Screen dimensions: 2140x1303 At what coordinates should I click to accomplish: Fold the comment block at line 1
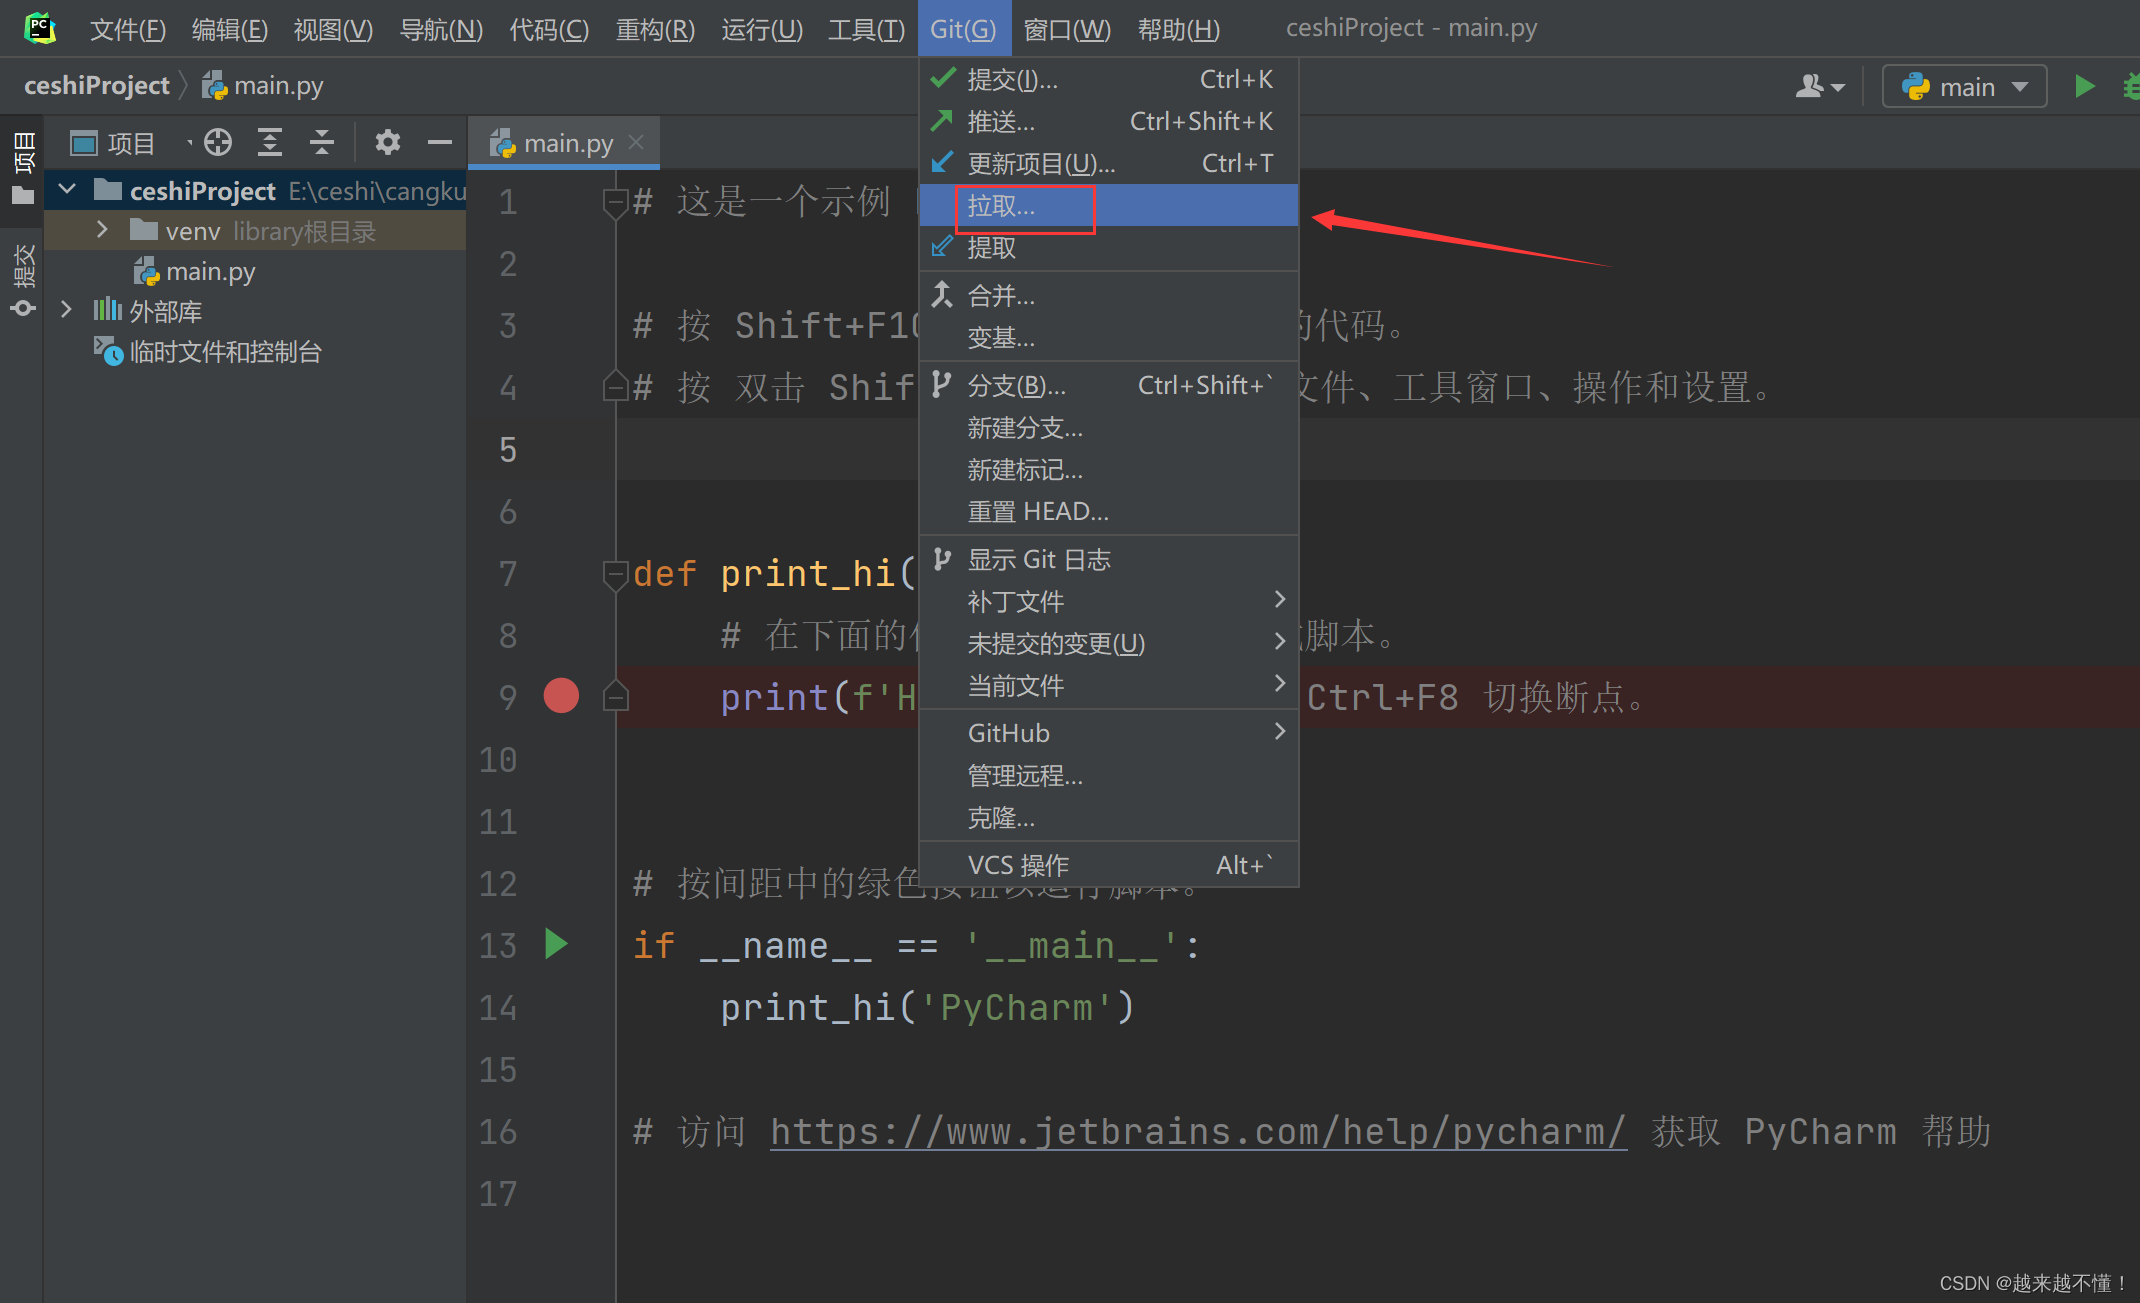pyautogui.click(x=615, y=202)
